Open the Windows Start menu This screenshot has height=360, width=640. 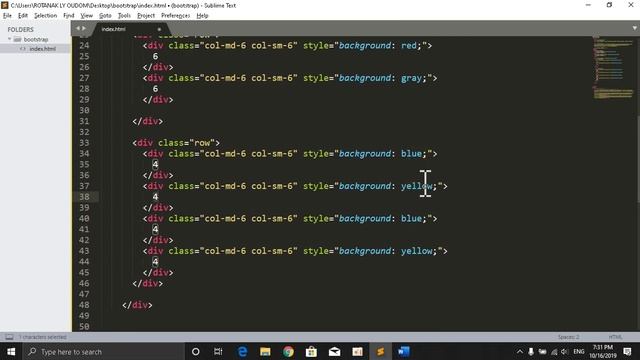tap(11, 351)
